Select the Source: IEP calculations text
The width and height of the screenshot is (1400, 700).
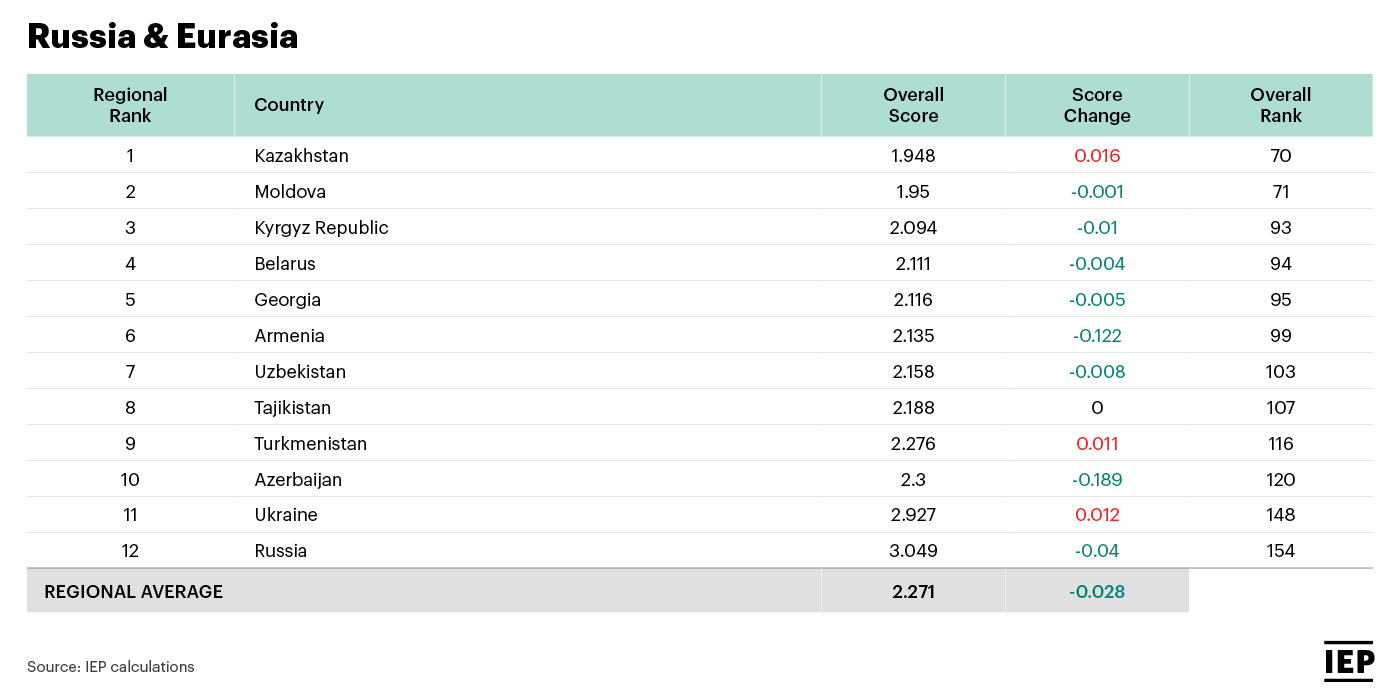pyautogui.click(x=111, y=667)
